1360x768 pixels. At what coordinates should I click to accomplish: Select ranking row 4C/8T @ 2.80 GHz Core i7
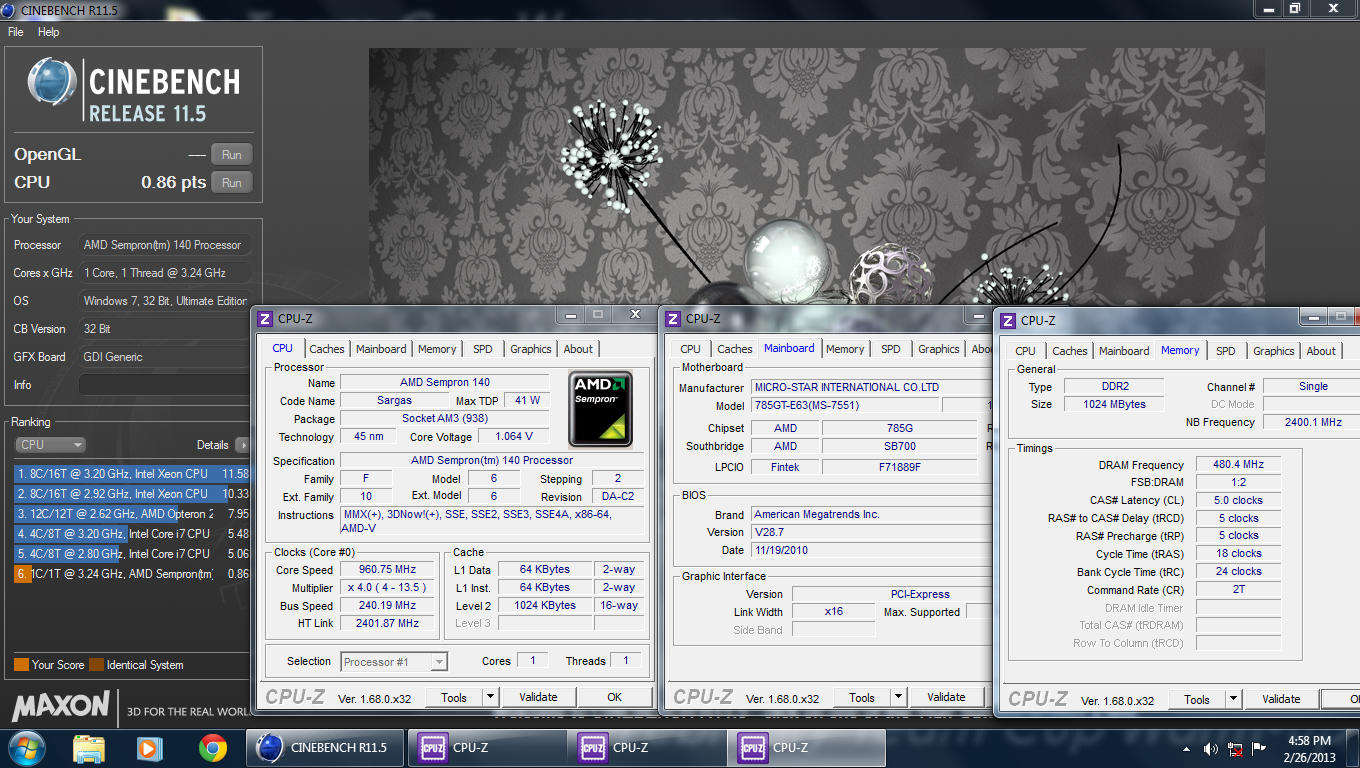[x=132, y=554]
